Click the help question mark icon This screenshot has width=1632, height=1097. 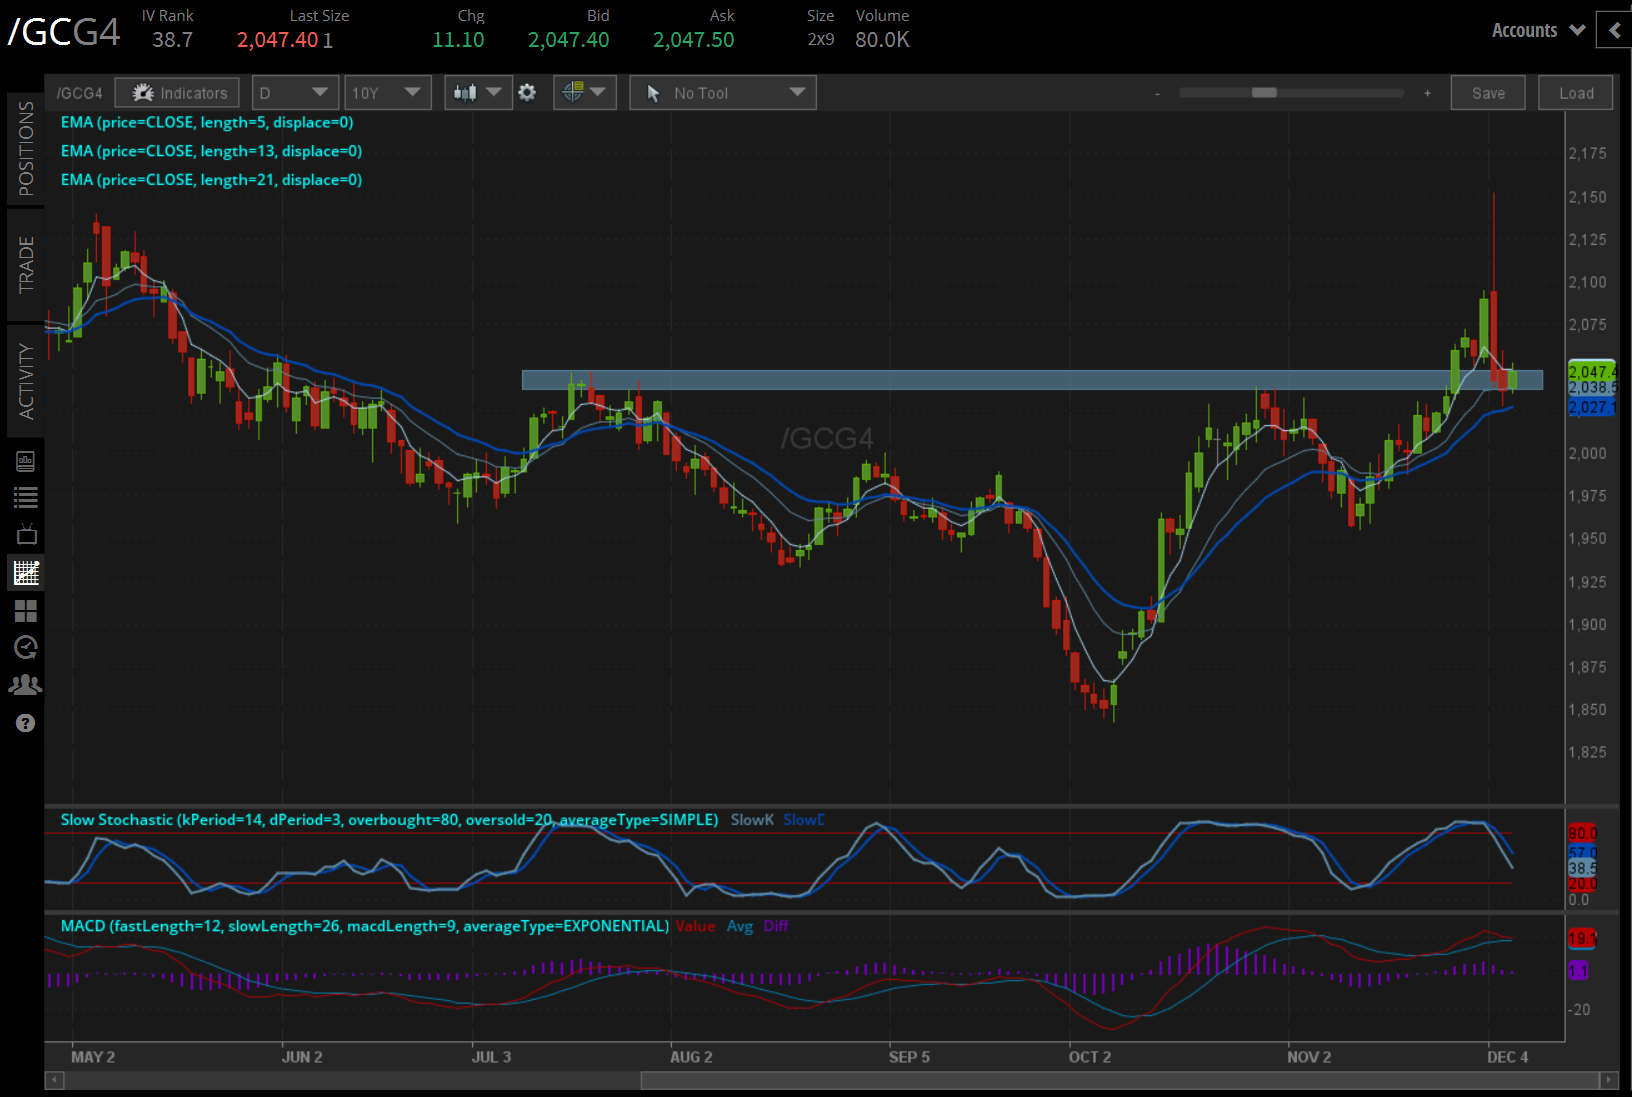[26, 723]
